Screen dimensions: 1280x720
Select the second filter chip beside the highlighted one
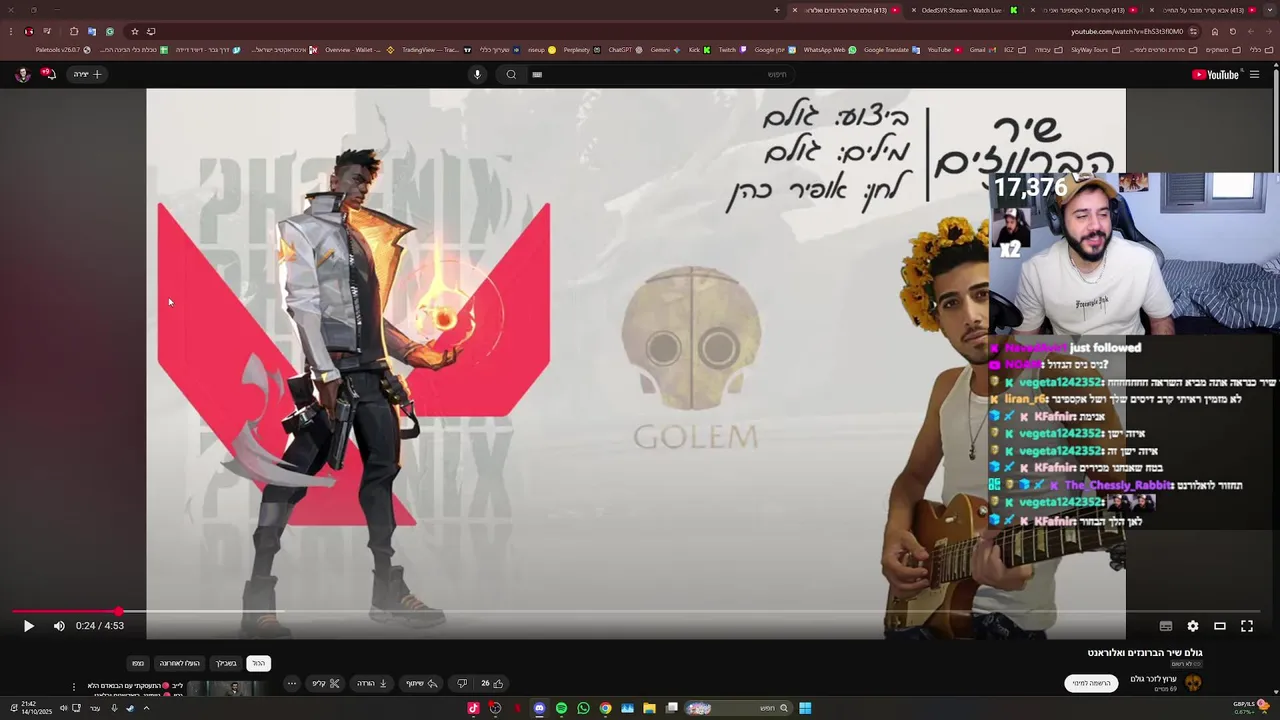(x=227, y=663)
